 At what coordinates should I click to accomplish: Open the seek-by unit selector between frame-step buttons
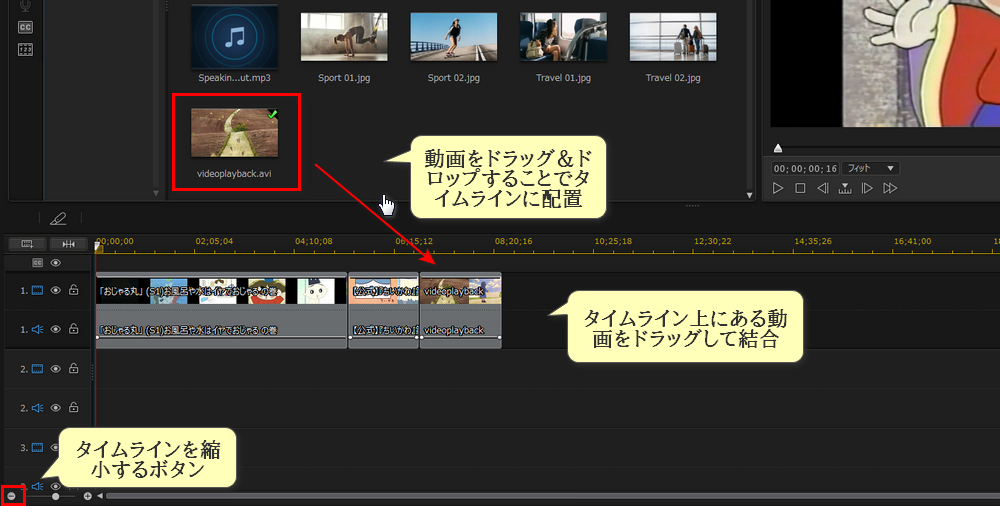coord(845,188)
